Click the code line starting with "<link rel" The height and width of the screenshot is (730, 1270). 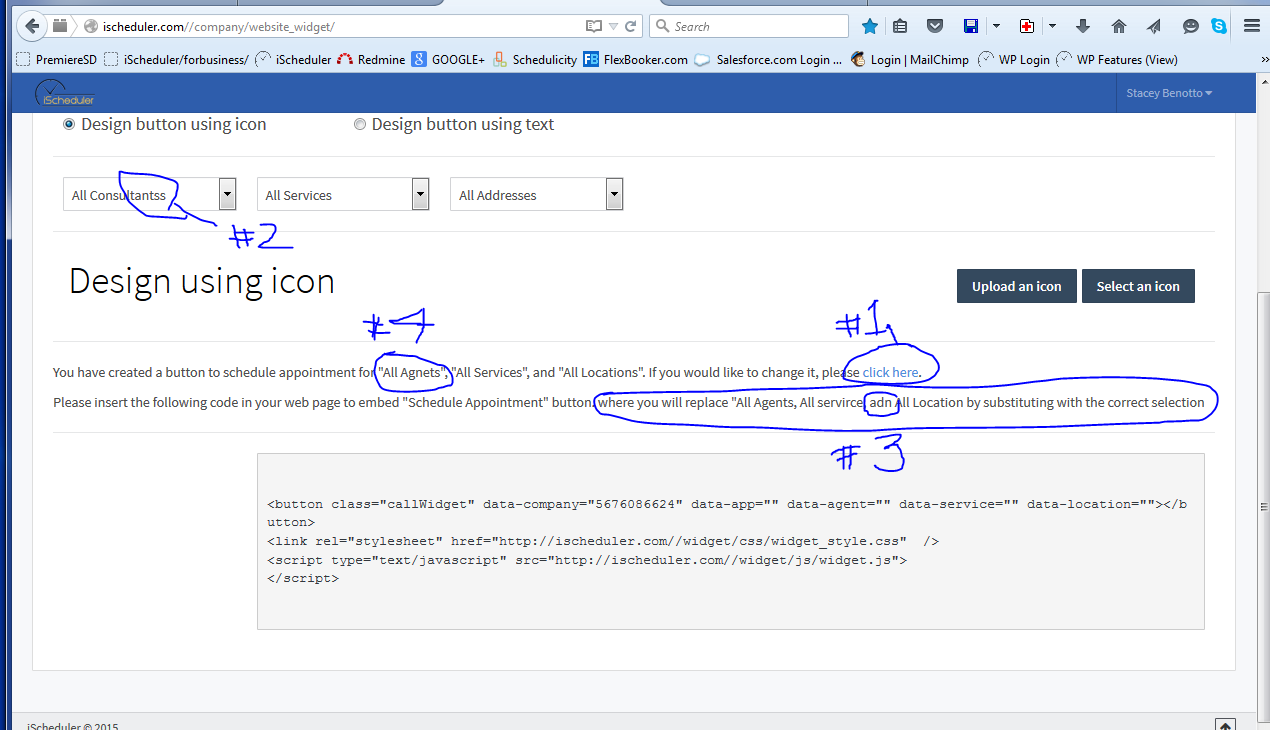tap(603, 541)
